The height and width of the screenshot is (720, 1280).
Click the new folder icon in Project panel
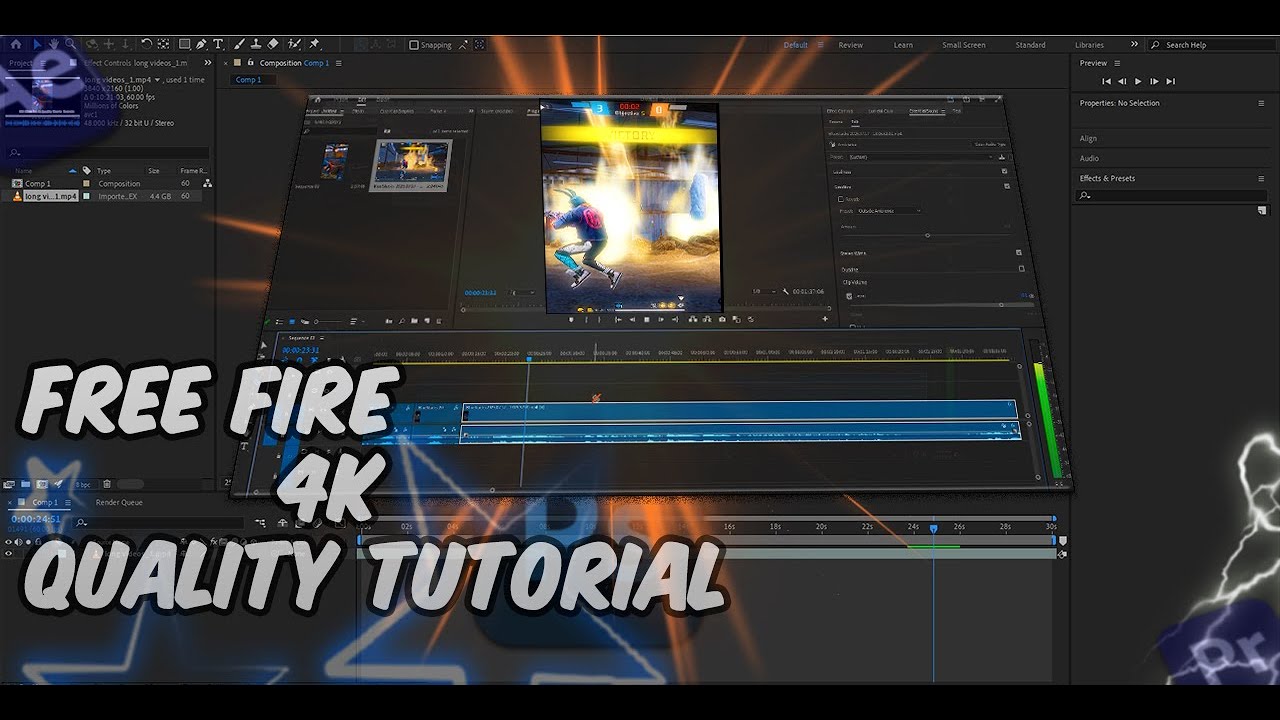[26, 484]
